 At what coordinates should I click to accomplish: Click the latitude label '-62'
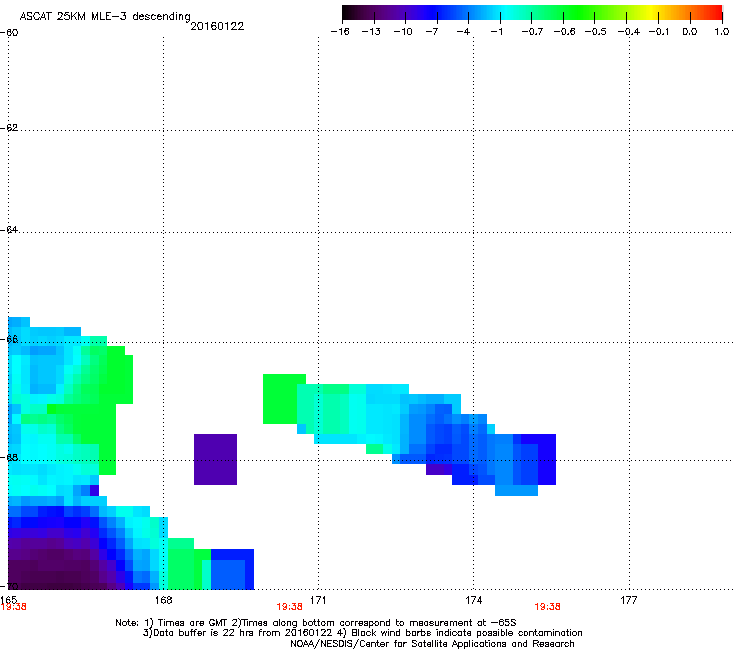coord(9,128)
